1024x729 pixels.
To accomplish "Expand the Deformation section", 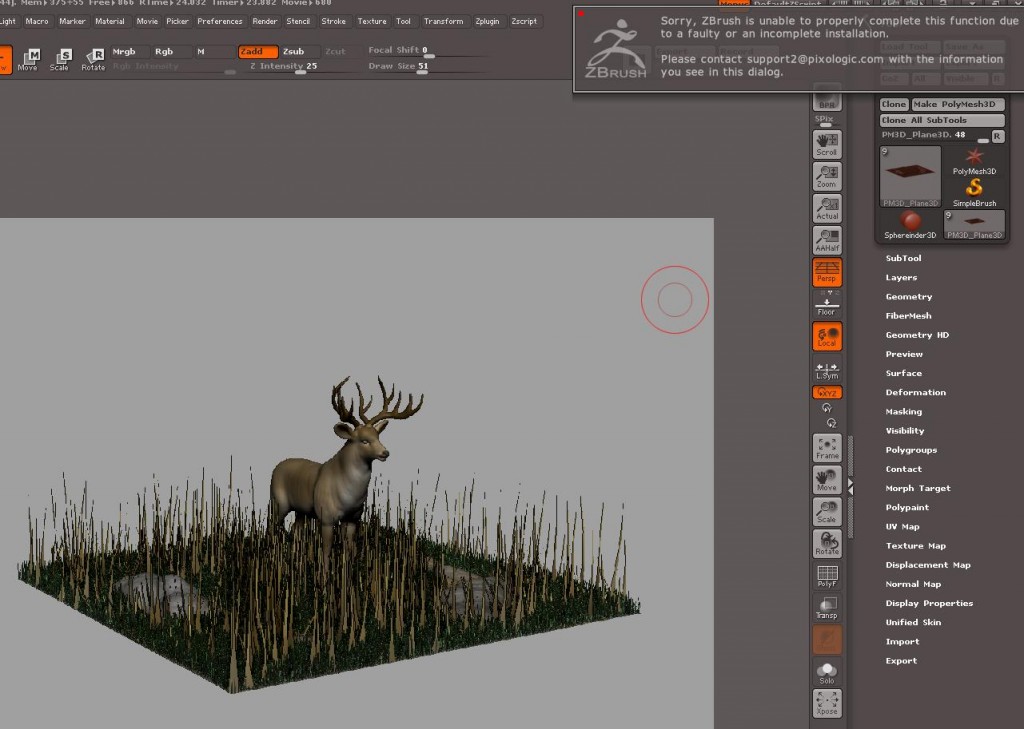I will [915, 392].
